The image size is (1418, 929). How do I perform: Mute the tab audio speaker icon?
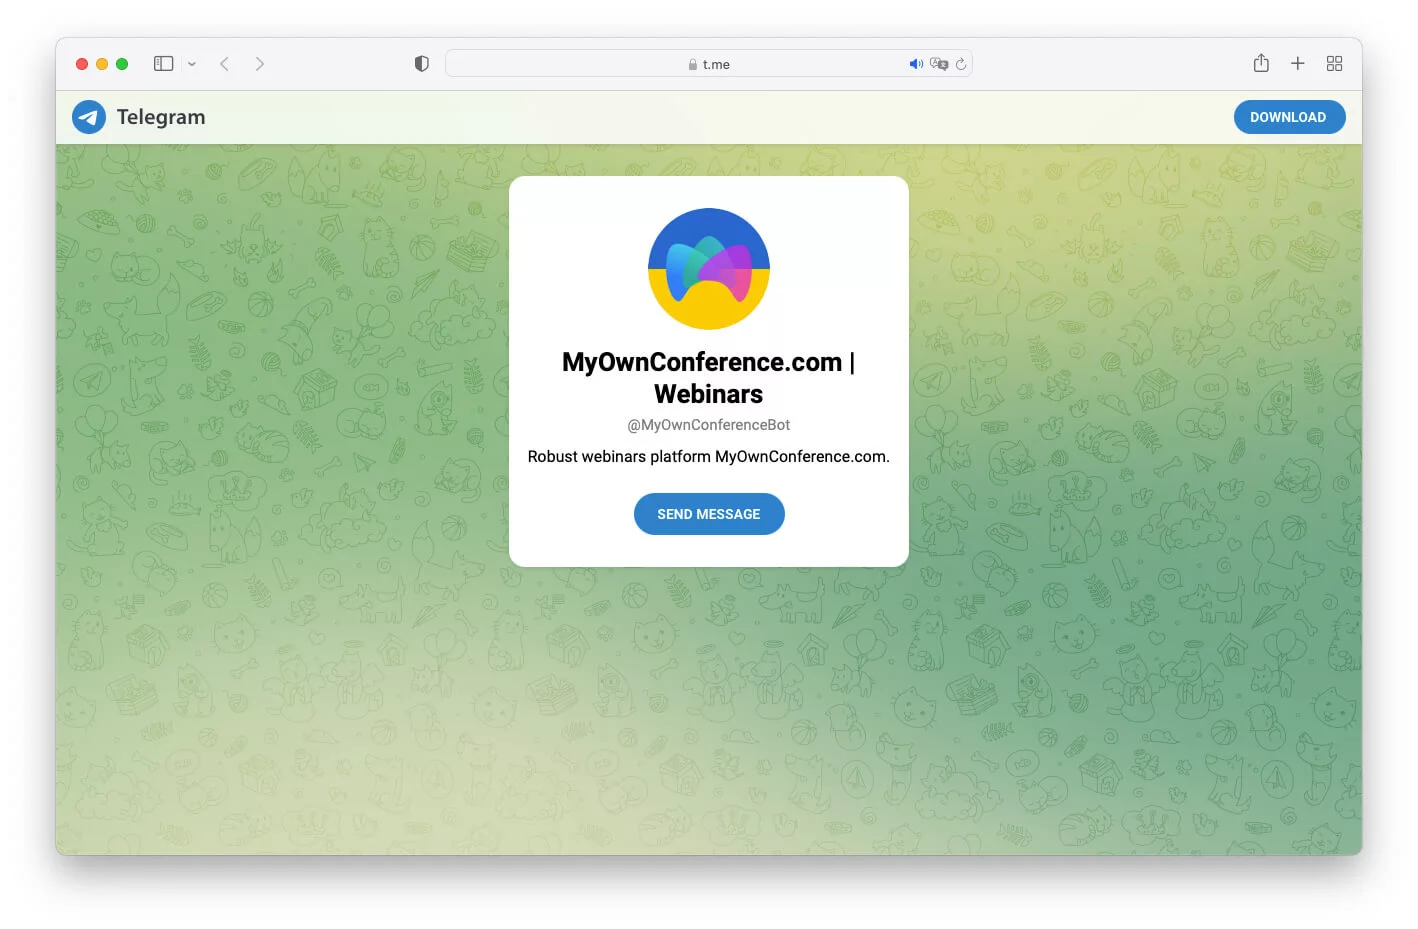tap(915, 64)
